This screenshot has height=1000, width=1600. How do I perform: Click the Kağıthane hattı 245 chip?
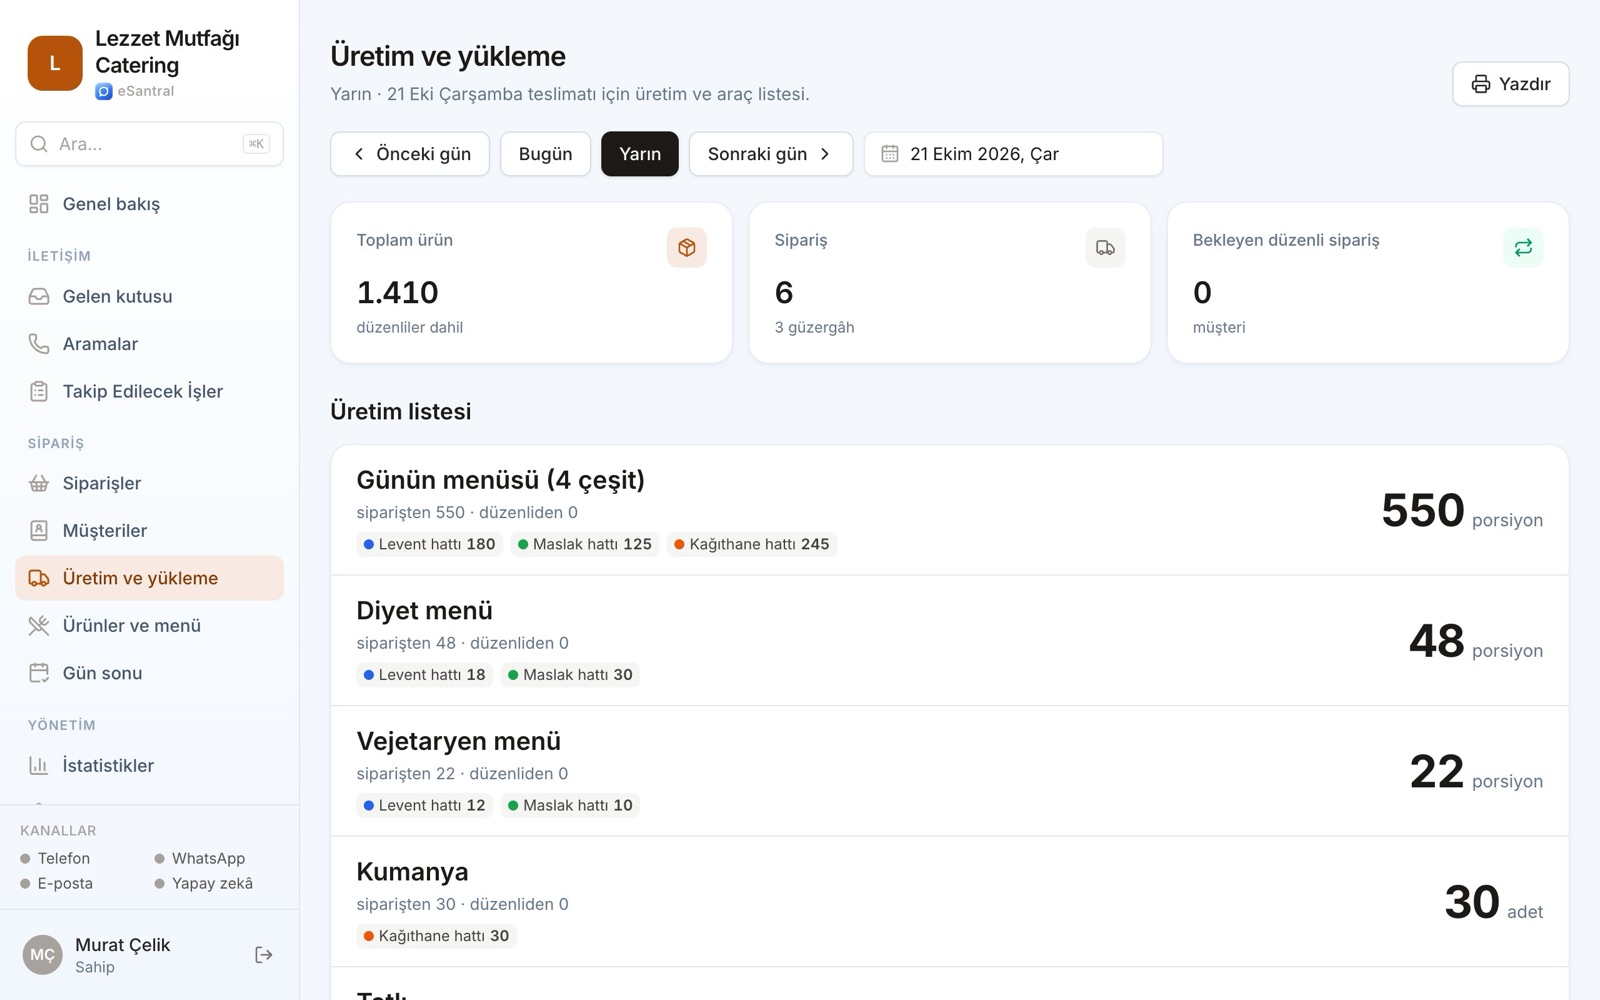[752, 544]
